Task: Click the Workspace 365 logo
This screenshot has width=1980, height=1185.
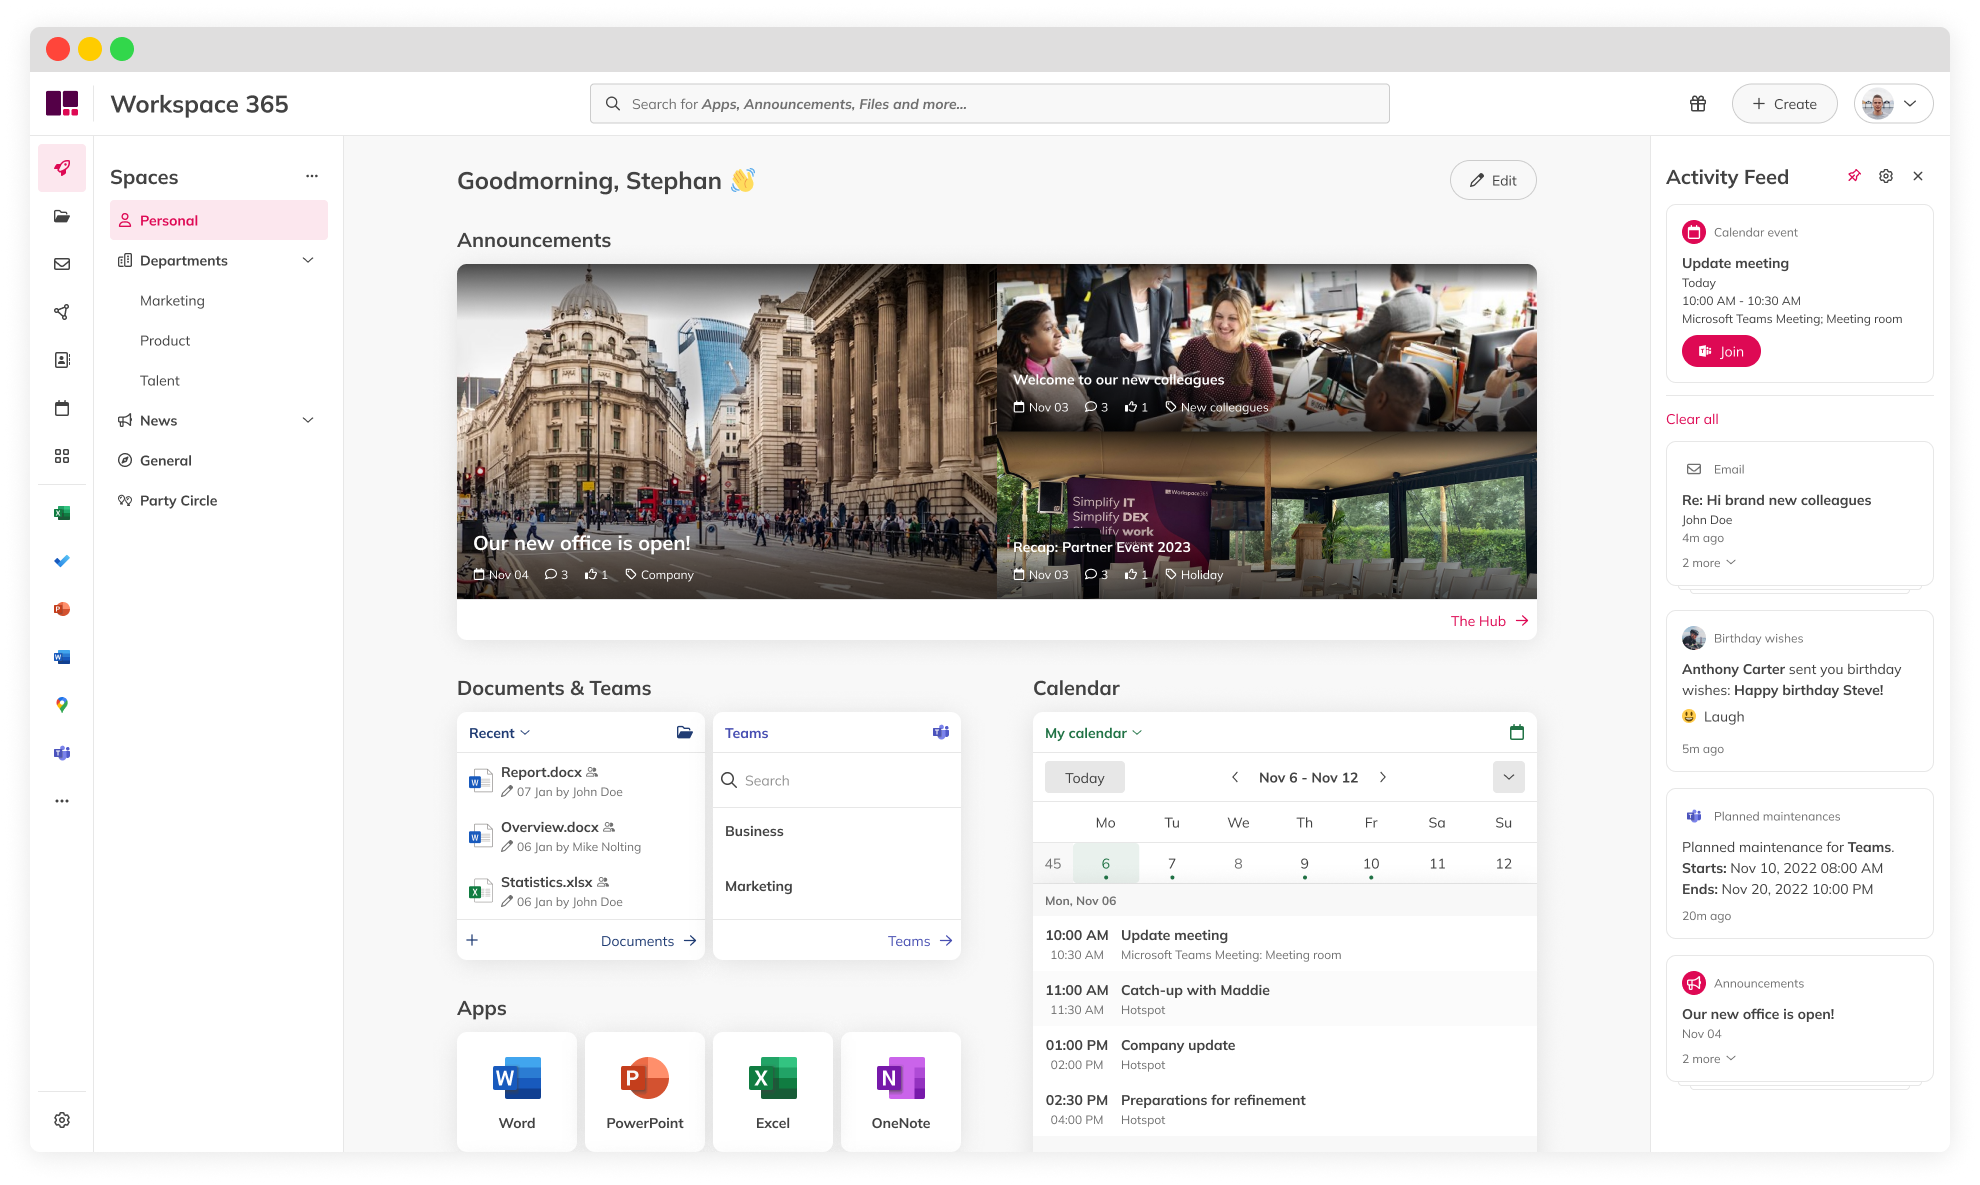Action: (62, 104)
